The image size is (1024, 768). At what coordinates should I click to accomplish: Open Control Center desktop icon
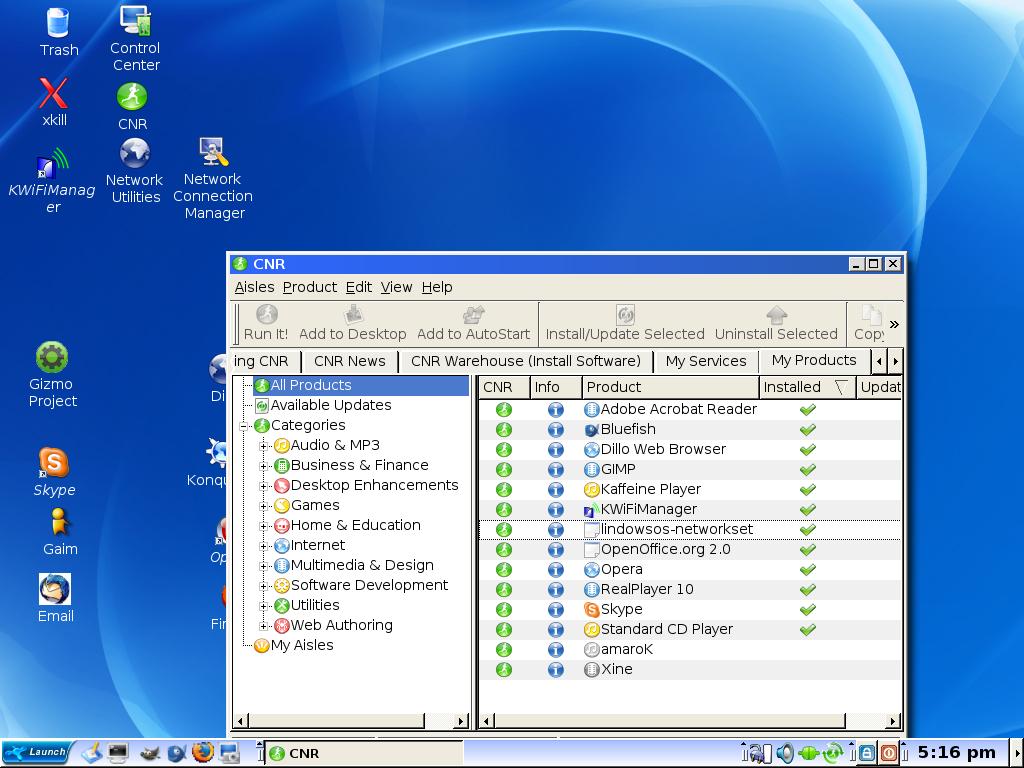click(135, 39)
